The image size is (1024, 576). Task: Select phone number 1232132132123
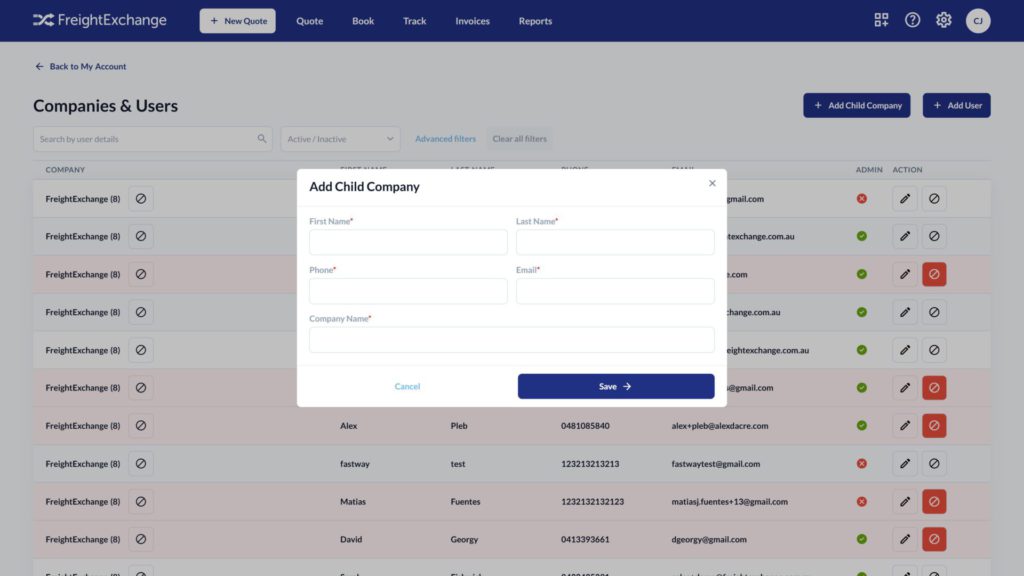pos(592,502)
